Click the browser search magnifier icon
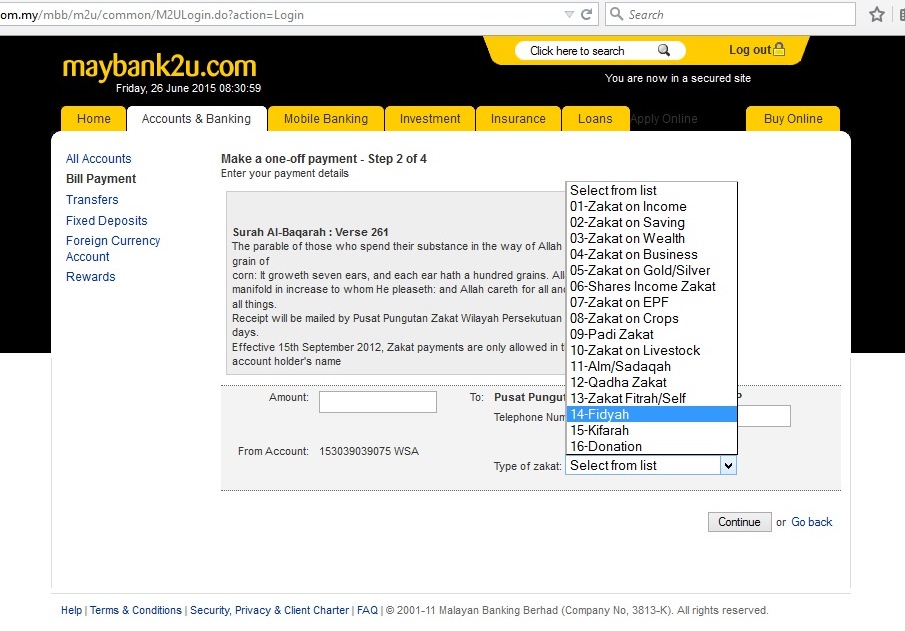905x631 pixels. 616,14
